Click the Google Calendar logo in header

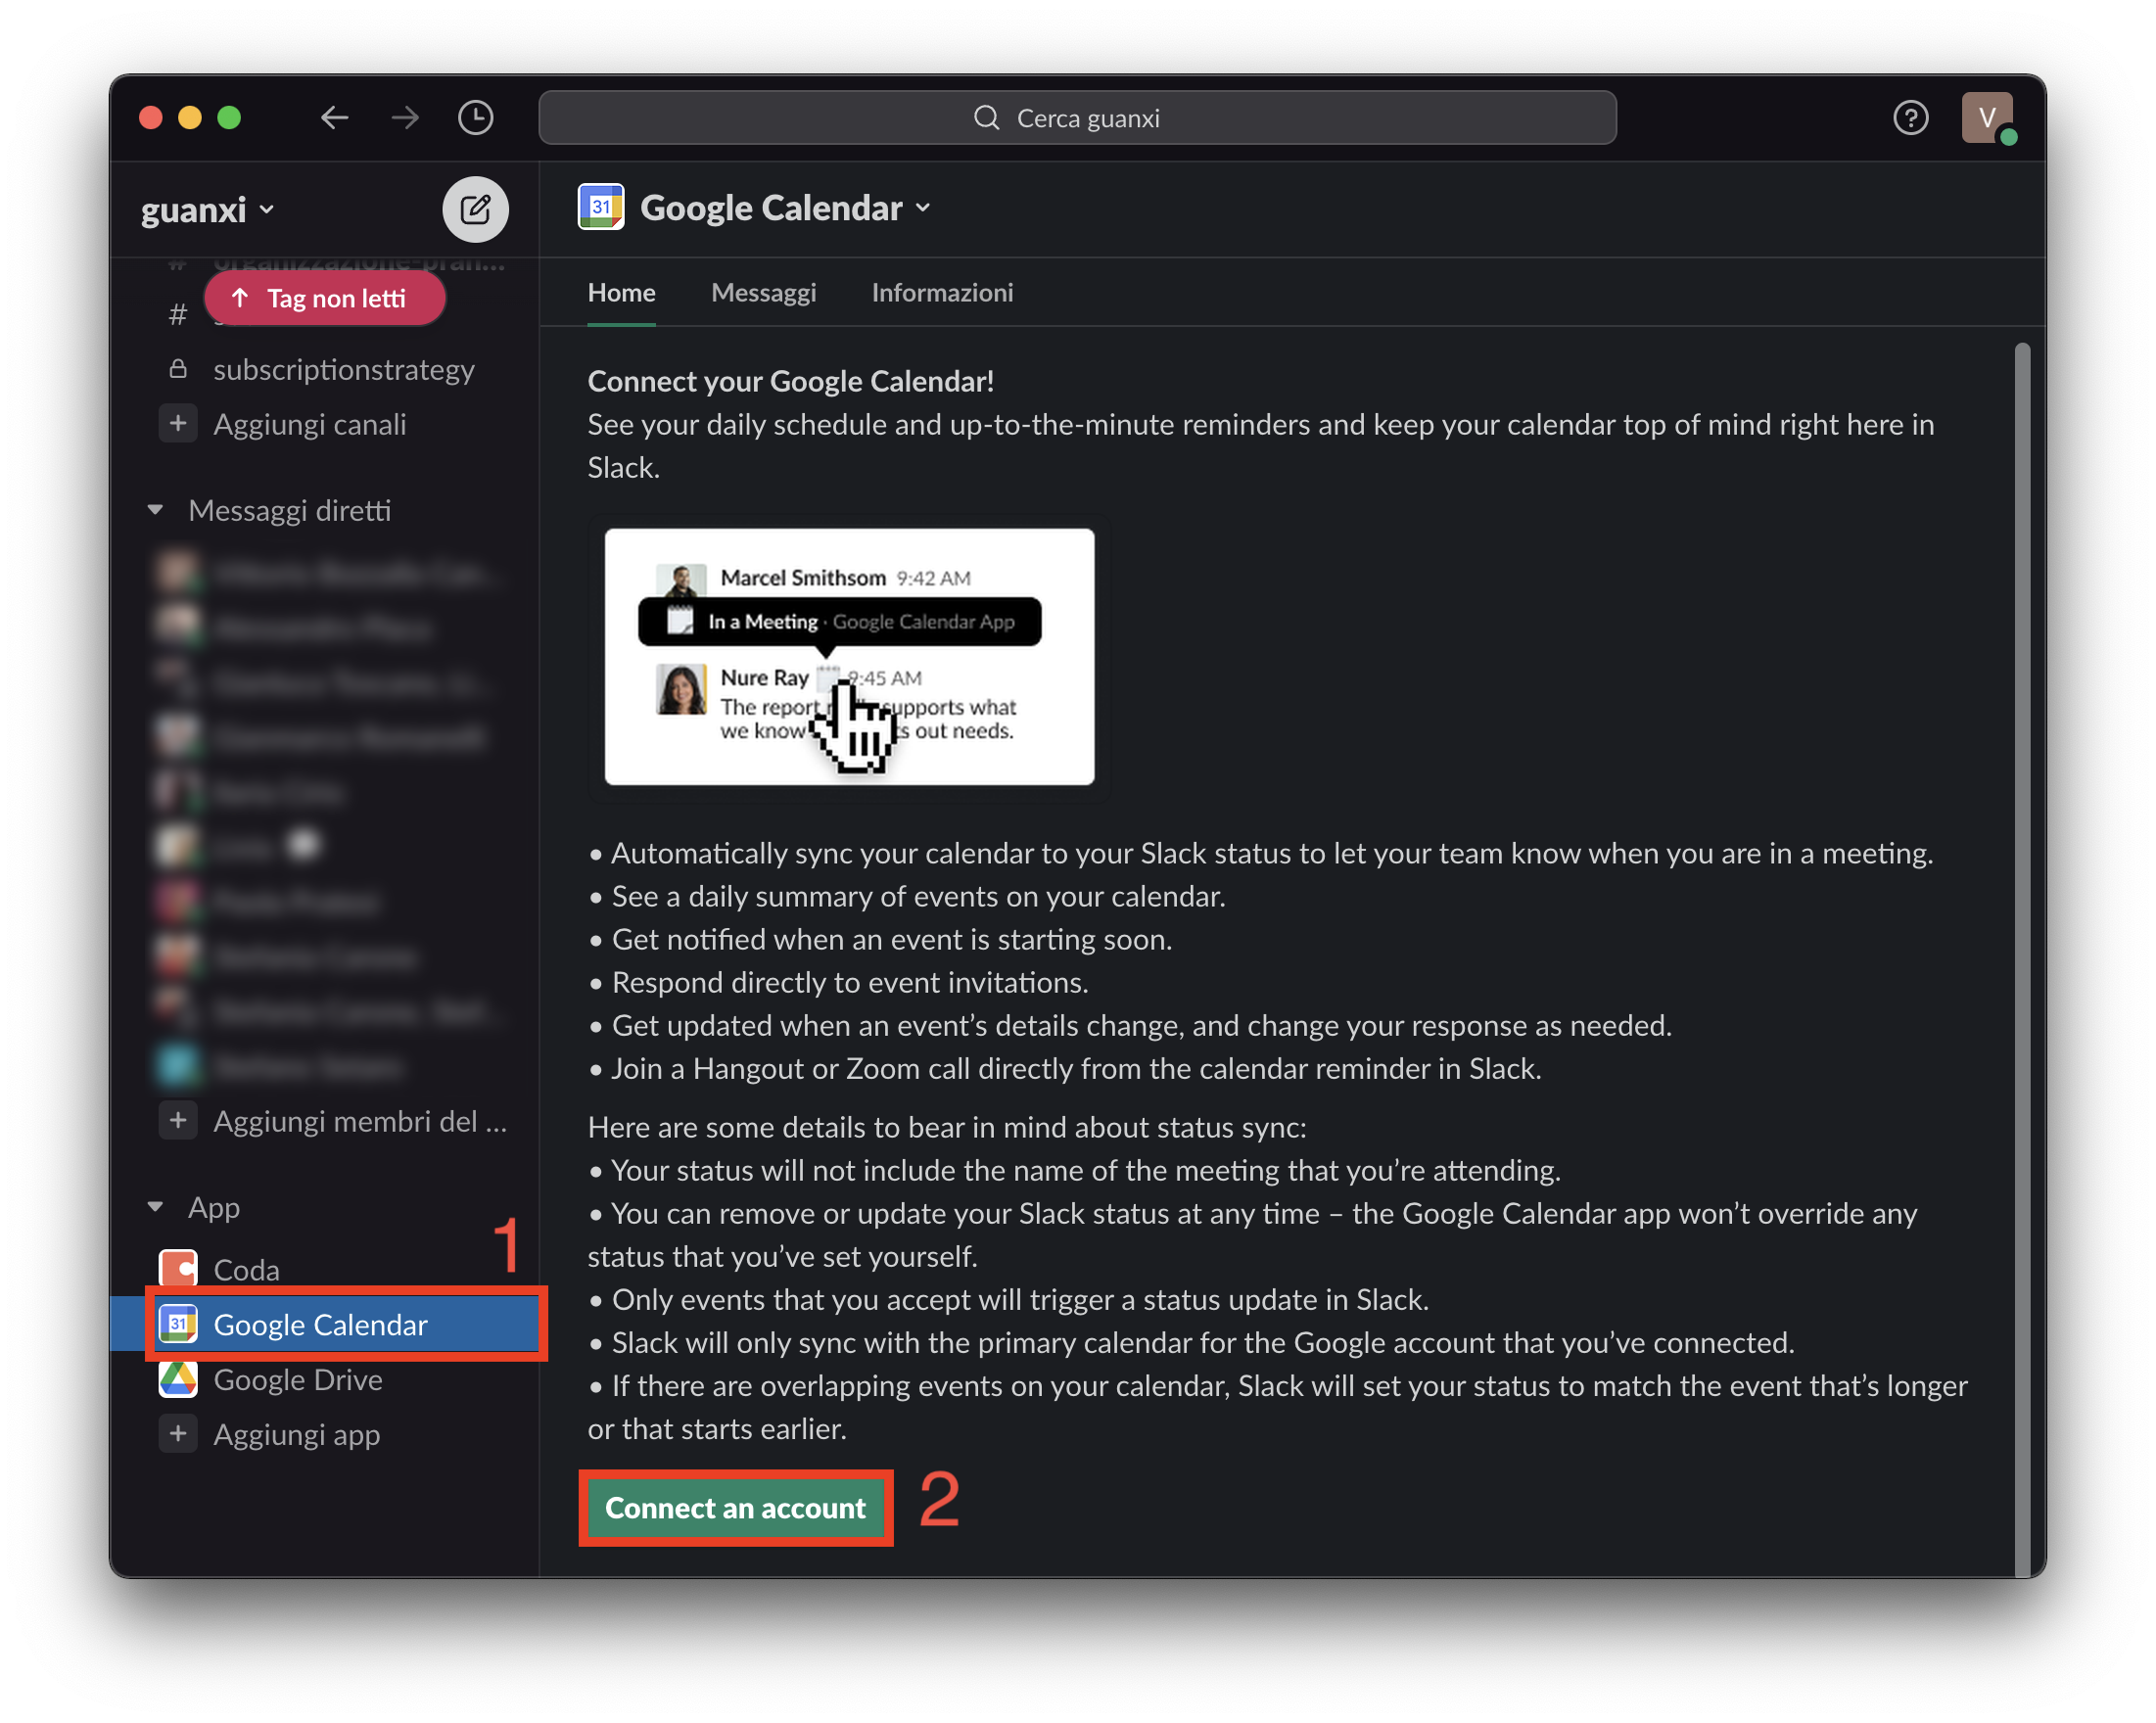click(x=601, y=207)
